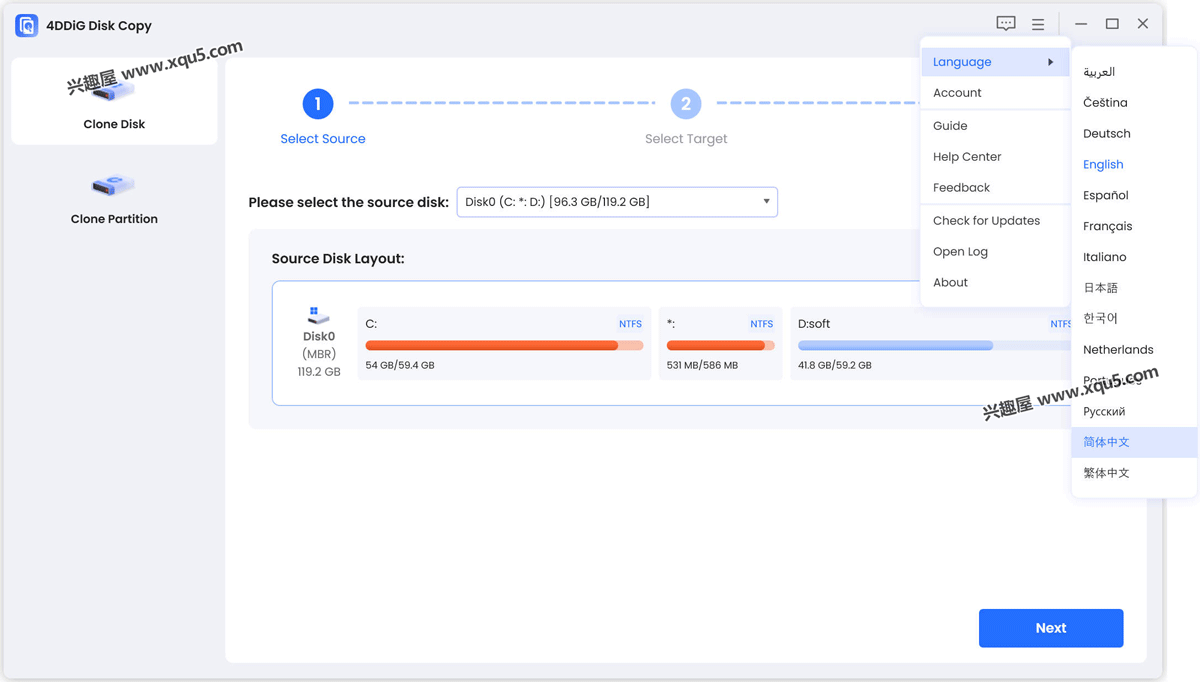1200x682 pixels.
Task: Open the Language menu item
Action: click(x=995, y=62)
